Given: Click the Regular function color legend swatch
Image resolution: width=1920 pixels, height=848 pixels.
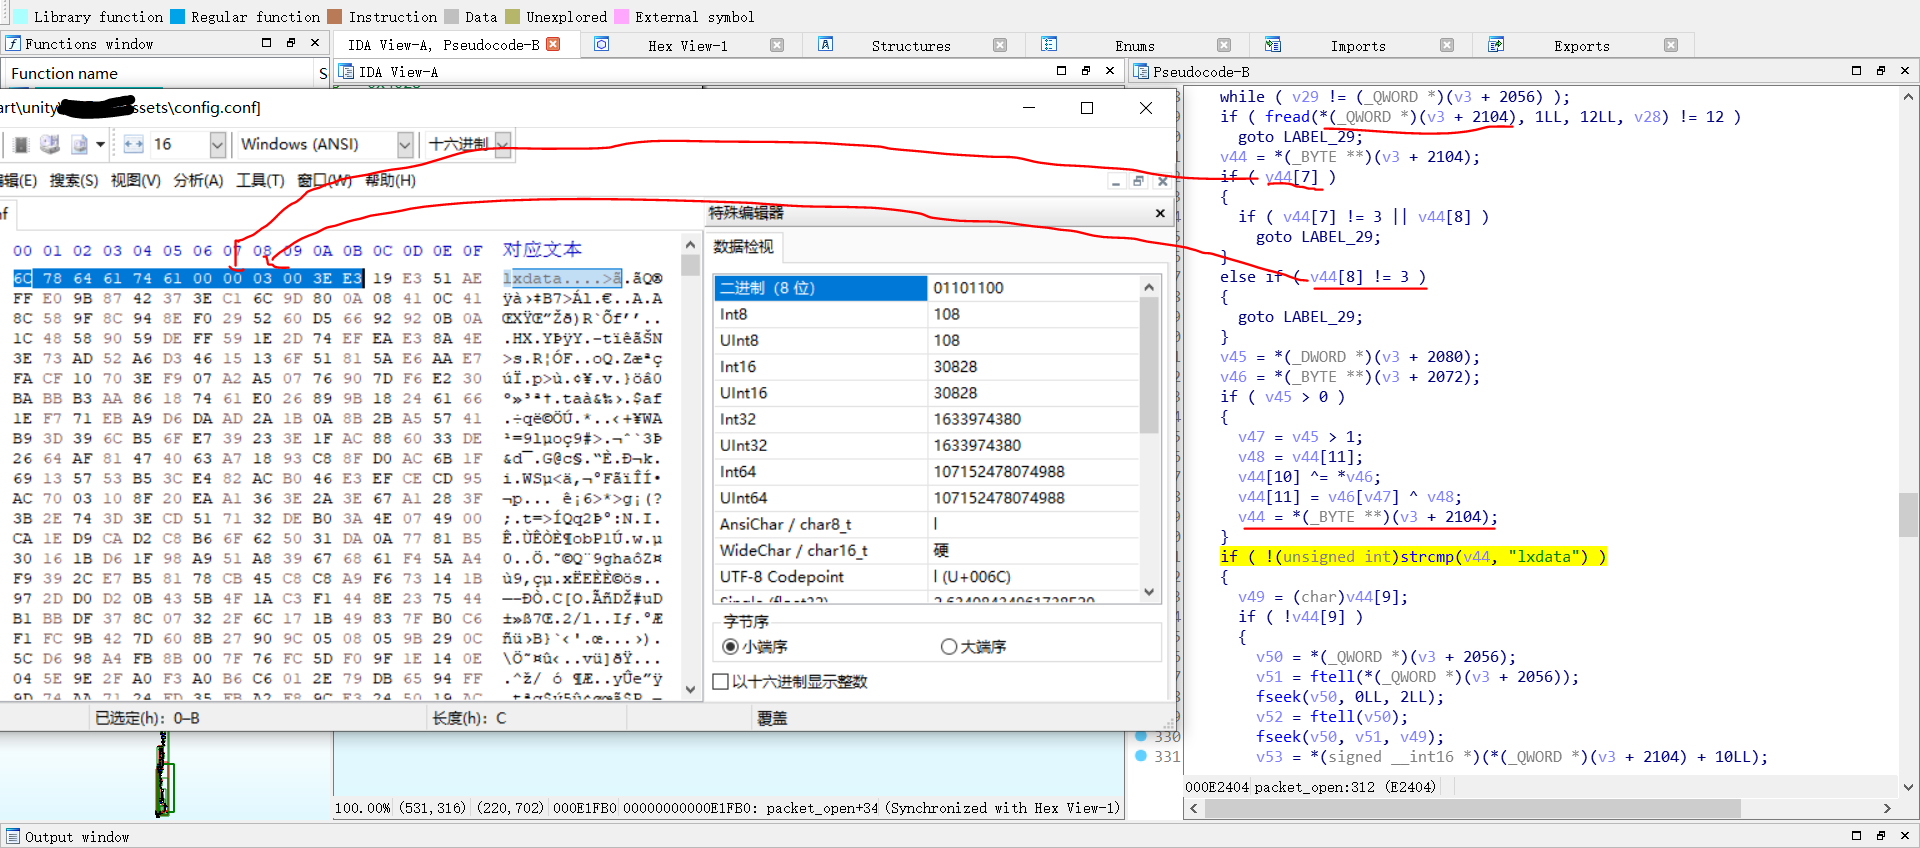Looking at the screenshot, I should click(x=177, y=17).
